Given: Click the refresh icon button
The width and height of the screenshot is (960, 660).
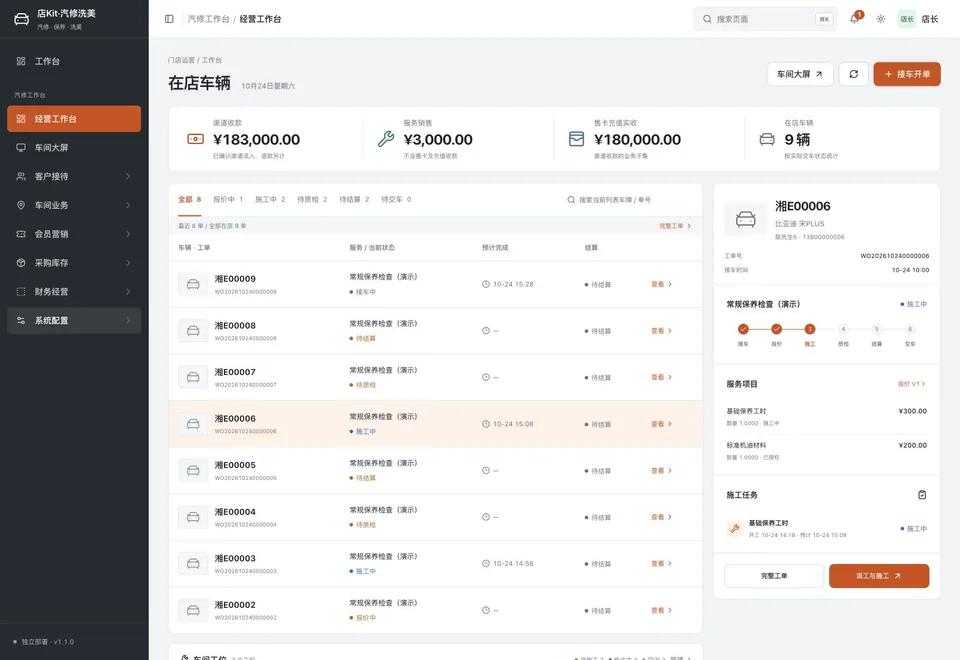Looking at the screenshot, I should (853, 74).
